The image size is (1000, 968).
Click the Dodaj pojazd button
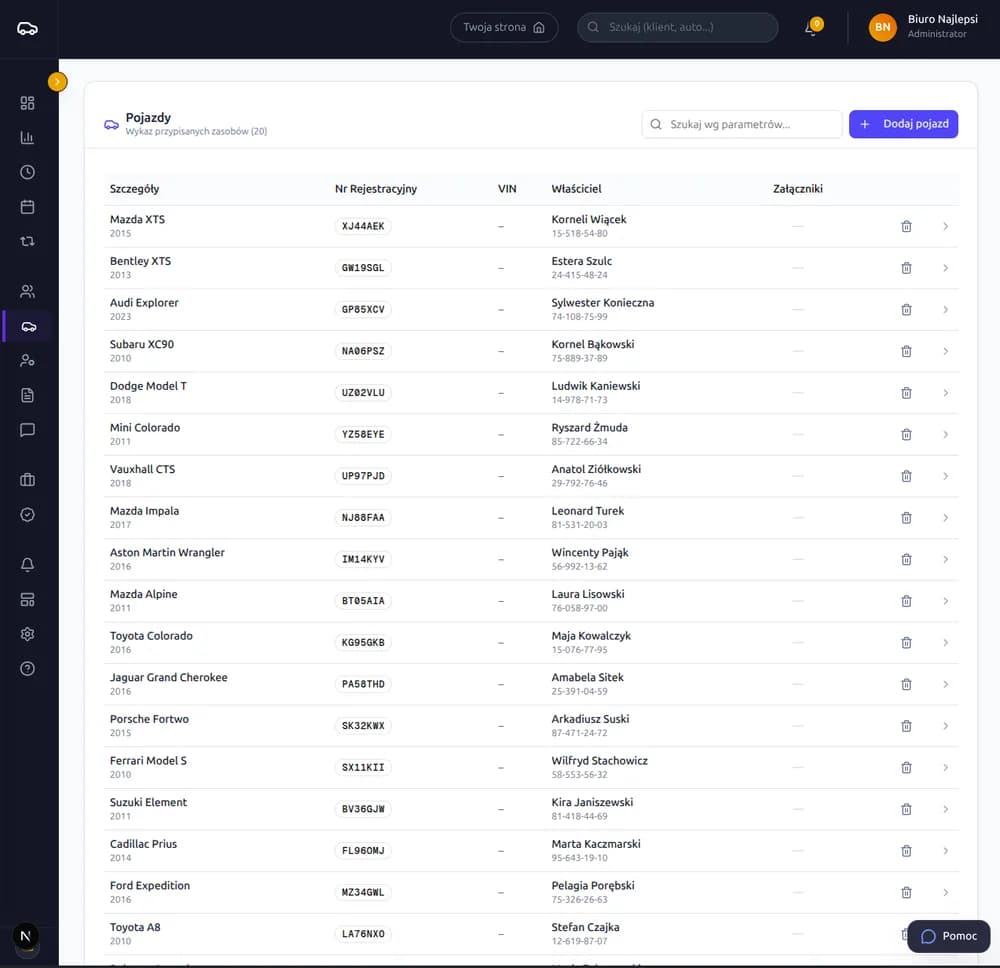[903, 124]
